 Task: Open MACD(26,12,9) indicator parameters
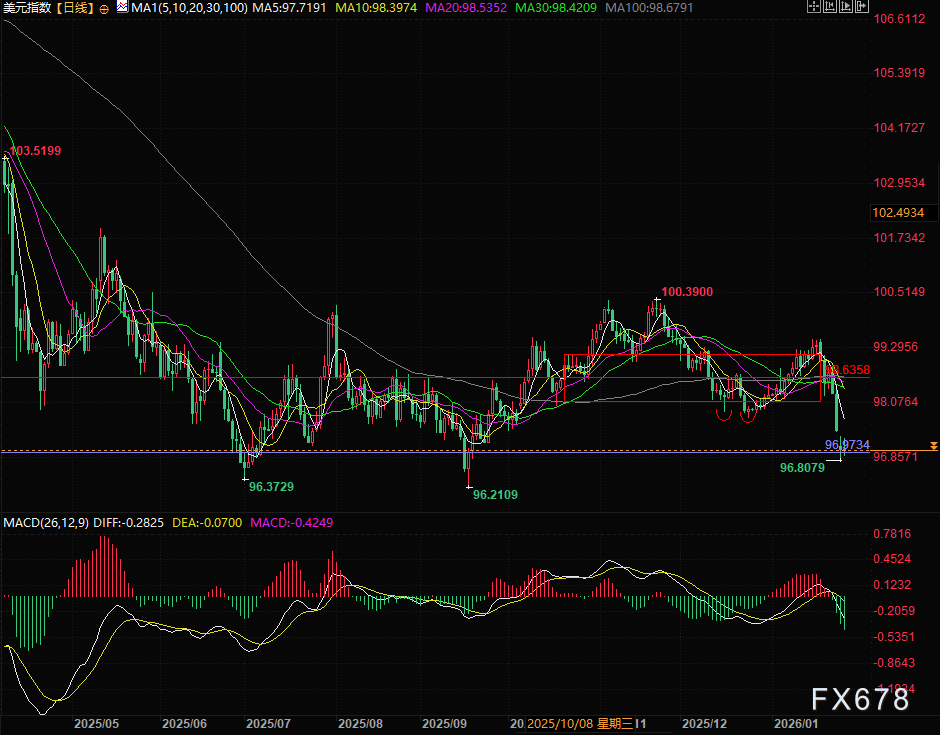click(45, 523)
